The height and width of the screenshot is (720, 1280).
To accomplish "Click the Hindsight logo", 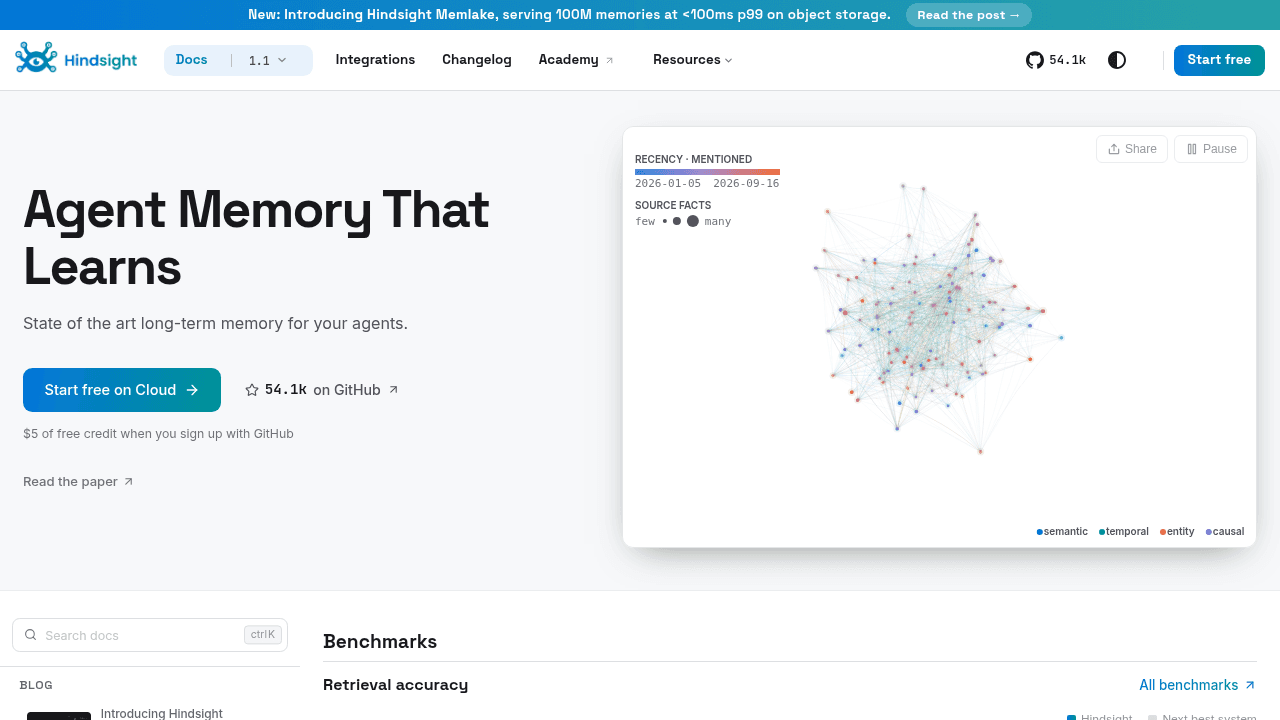I will (x=76, y=59).
